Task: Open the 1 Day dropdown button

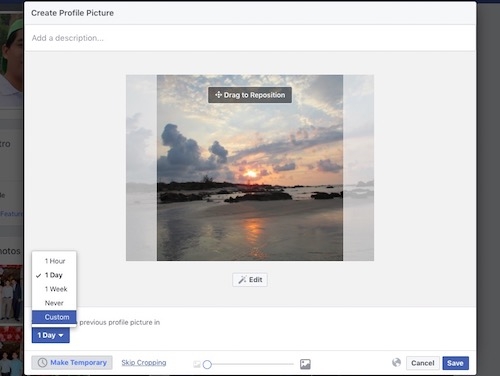Action: [x=51, y=335]
